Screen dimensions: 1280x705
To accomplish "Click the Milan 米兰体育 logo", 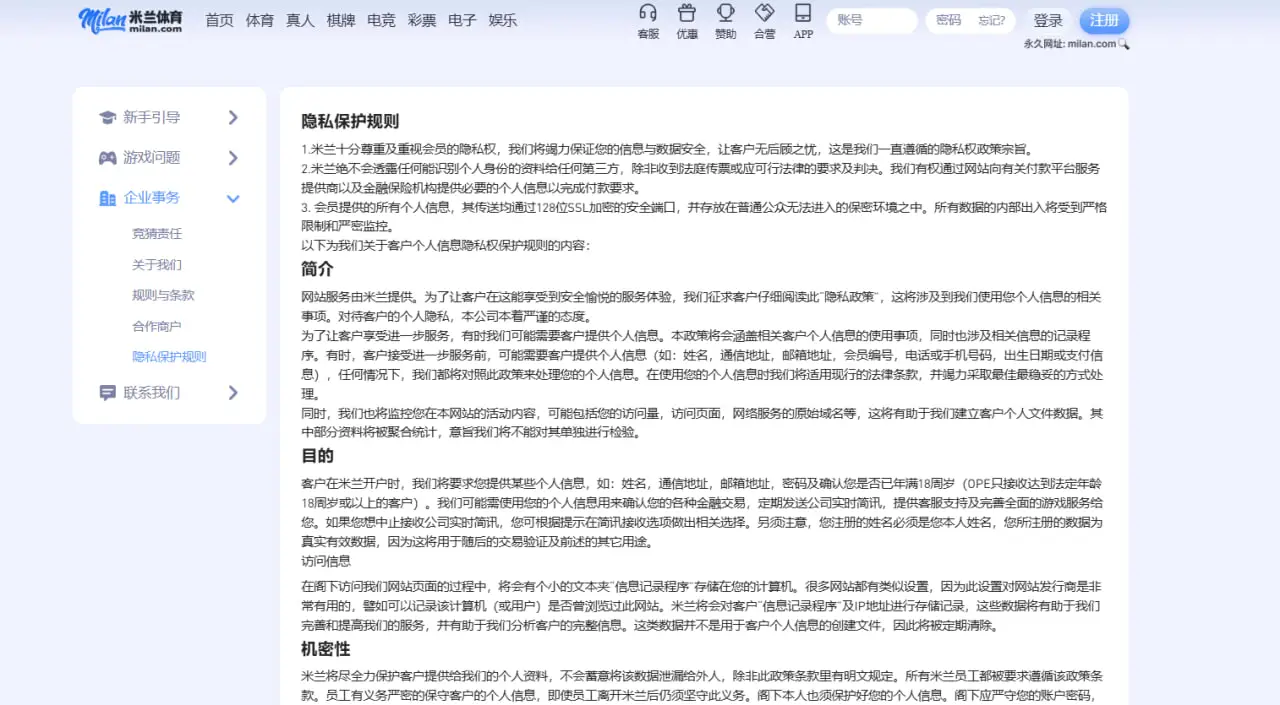I will pyautogui.click(x=131, y=19).
